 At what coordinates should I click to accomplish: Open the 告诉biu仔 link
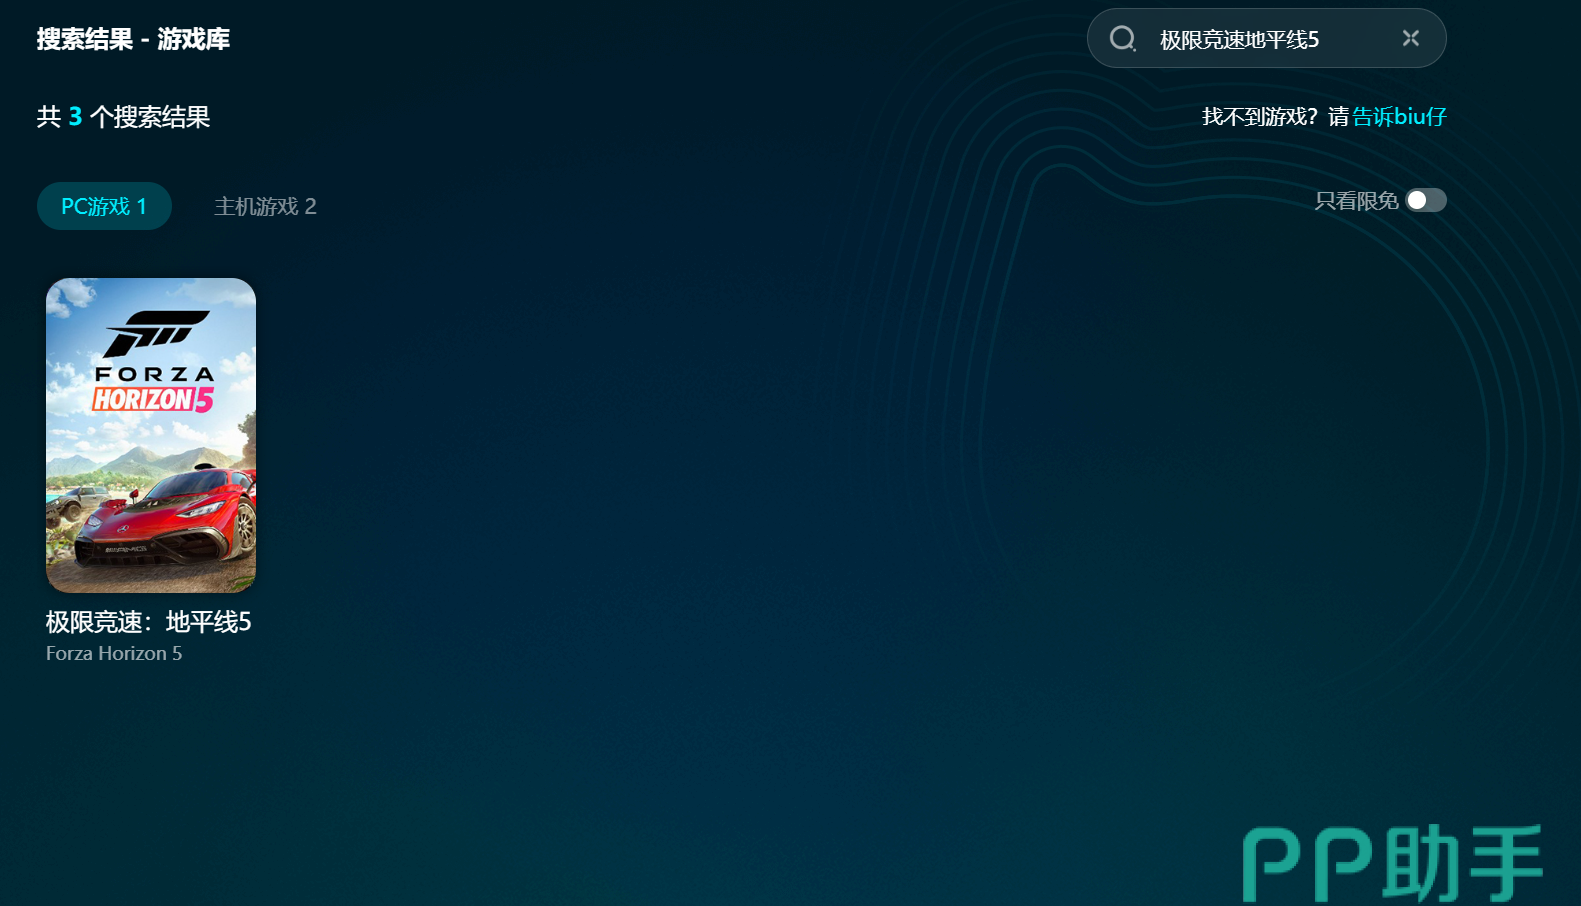click(1399, 117)
